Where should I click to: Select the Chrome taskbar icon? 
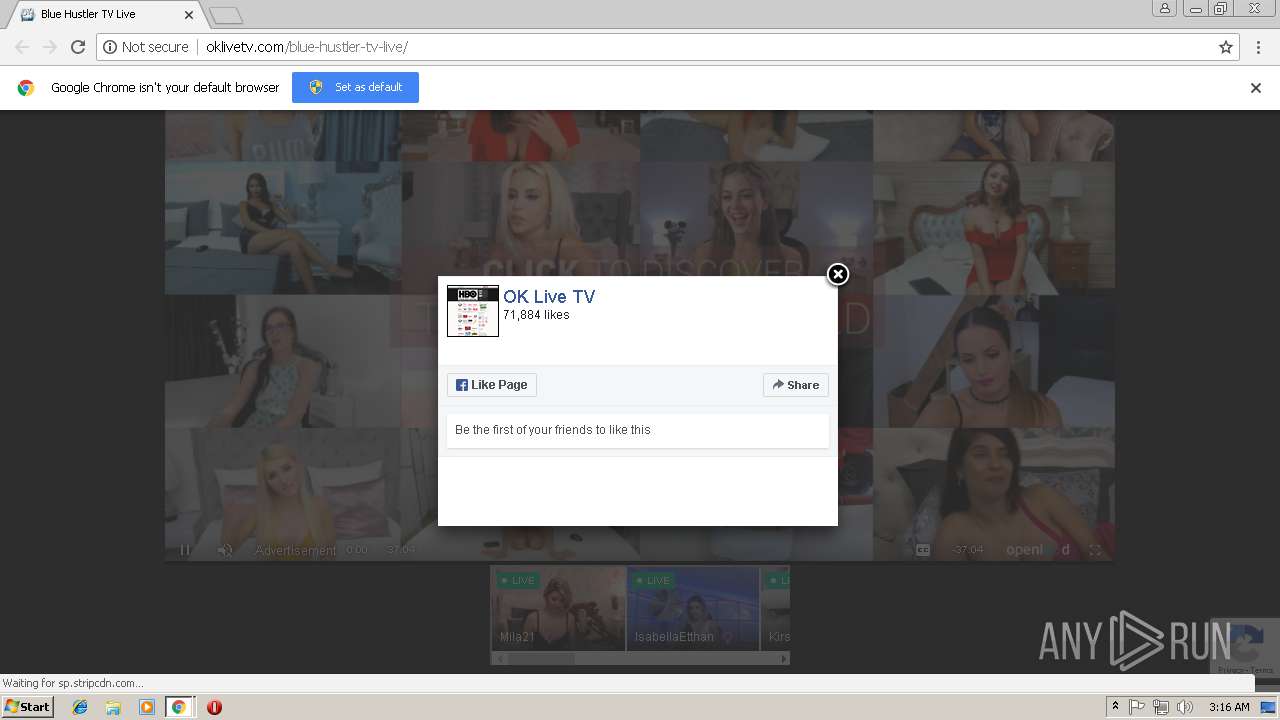pos(179,707)
